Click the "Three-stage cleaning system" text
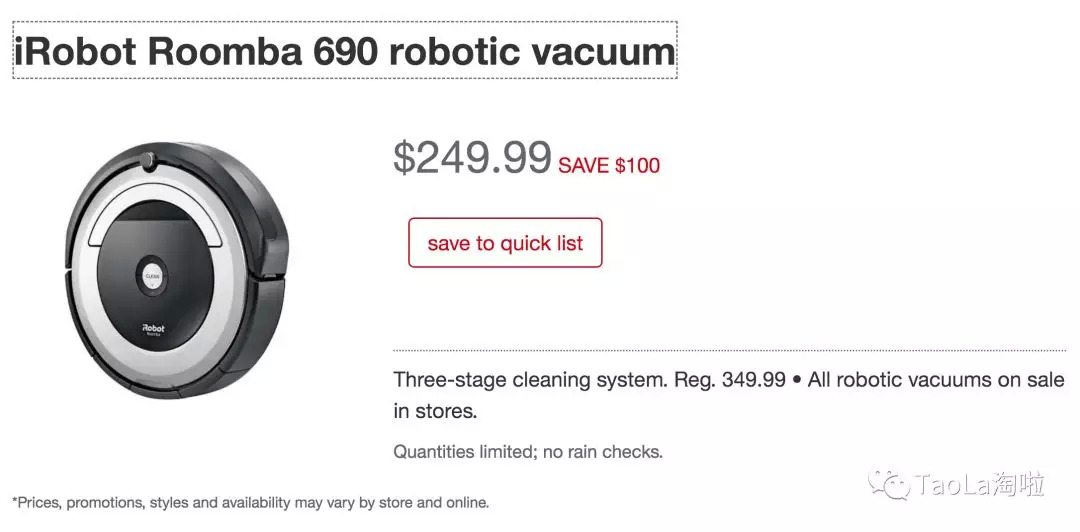This screenshot has width=1080, height=532. tap(529, 380)
